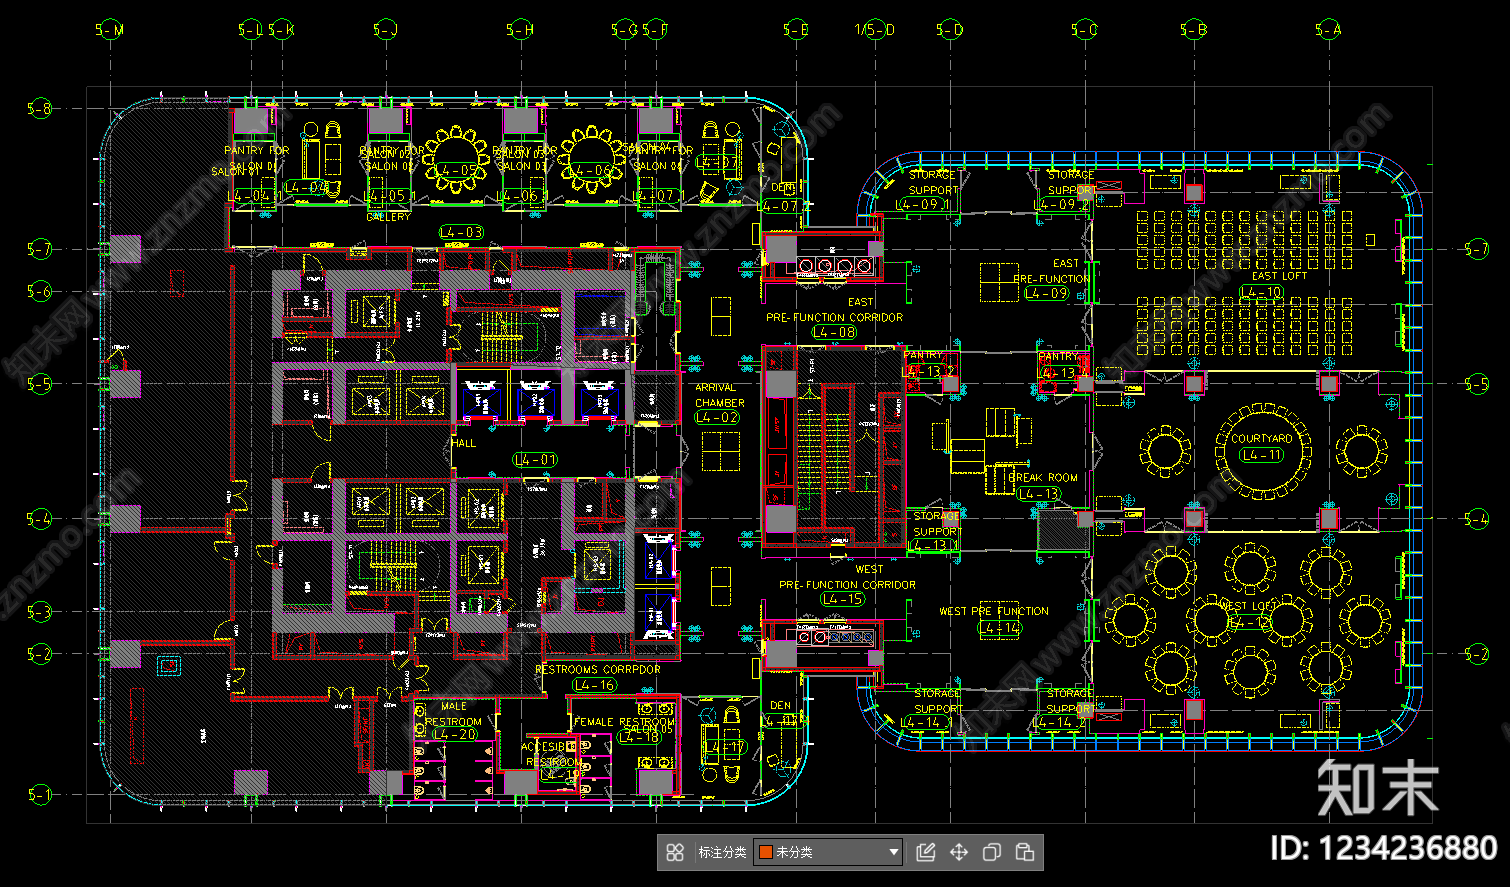Click the BREAK ROOM label

[x=1043, y=478]
